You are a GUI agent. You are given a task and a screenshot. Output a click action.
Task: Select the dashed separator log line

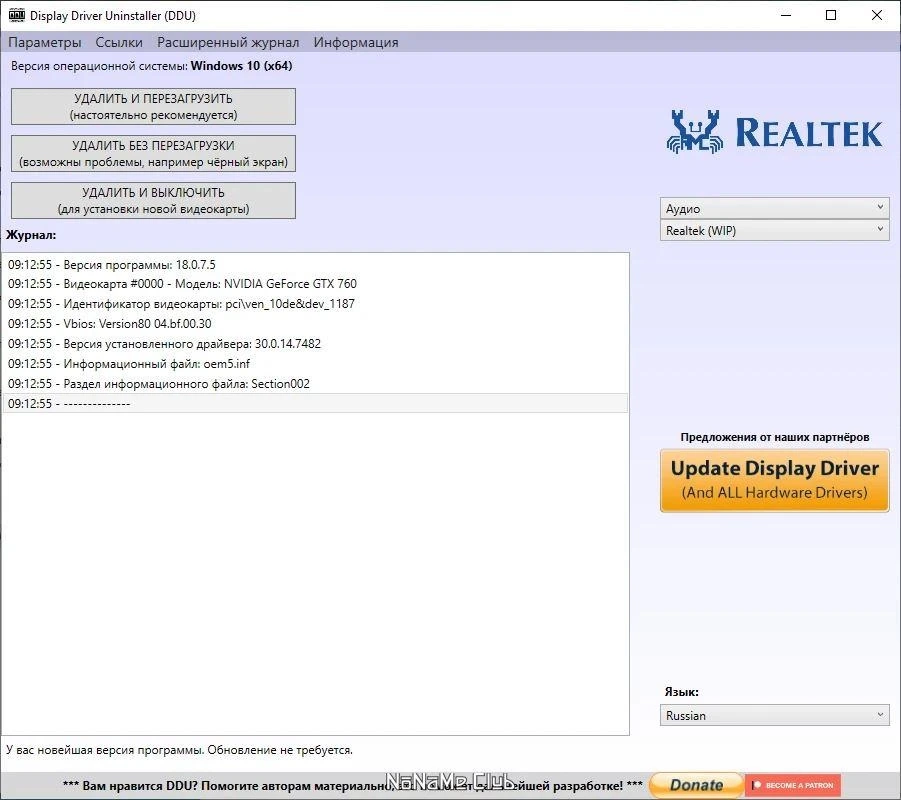pyautogui.click(x=315, y=403)
